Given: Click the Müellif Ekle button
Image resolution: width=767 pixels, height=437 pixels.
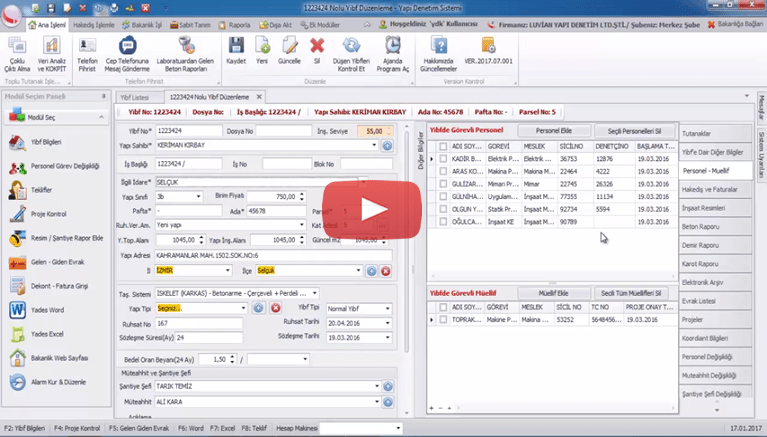Looking at the screenshot, I should (553, 292).
